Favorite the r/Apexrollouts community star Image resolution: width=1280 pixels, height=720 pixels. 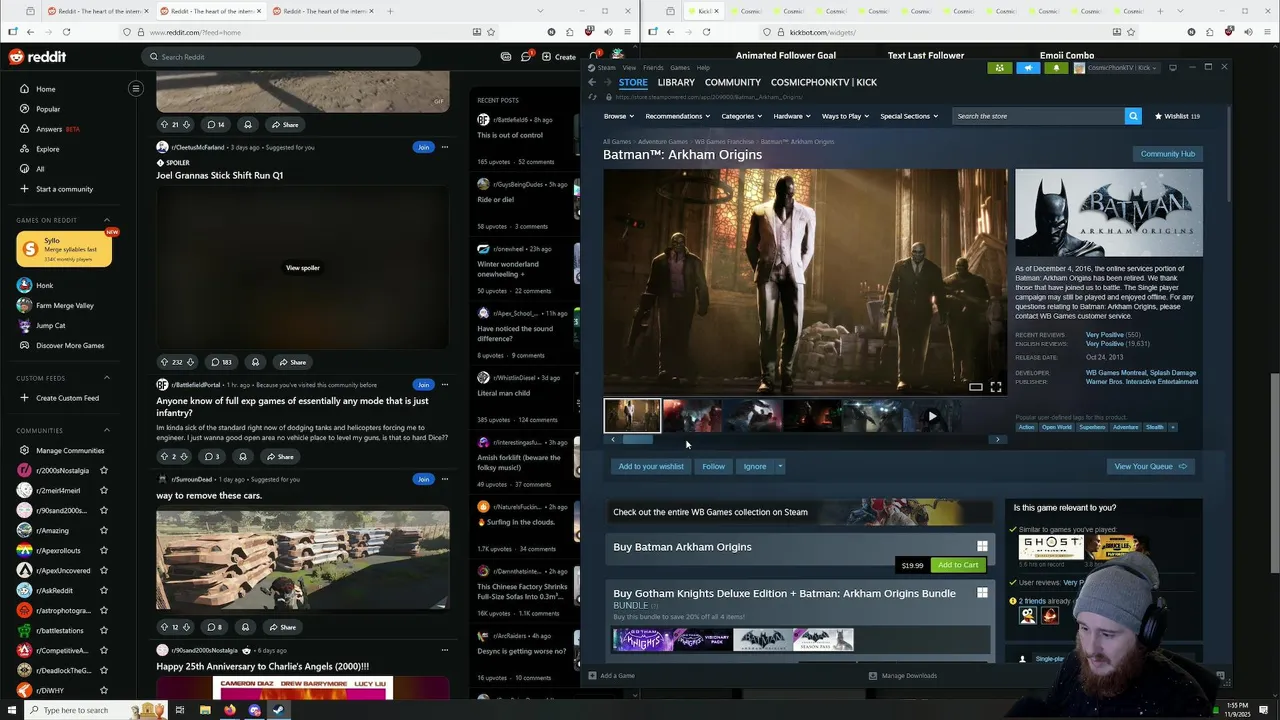tap(104, 550)
